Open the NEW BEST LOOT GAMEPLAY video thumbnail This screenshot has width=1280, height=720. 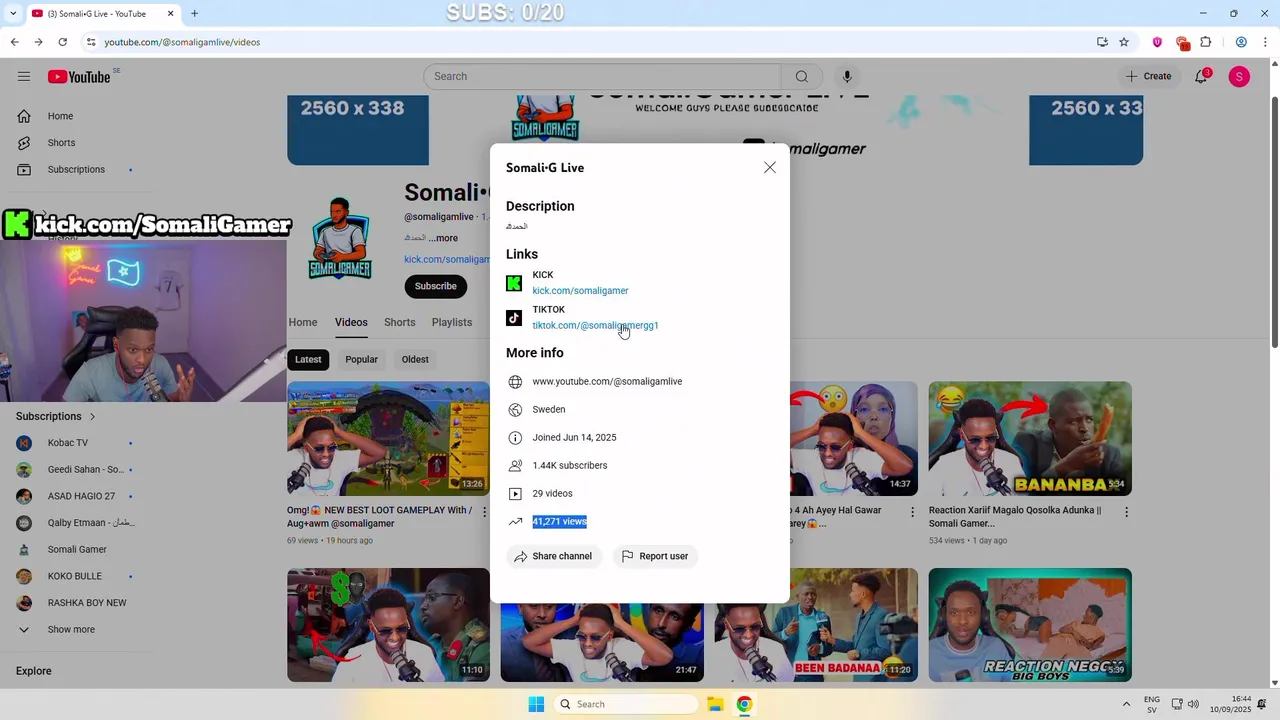point(388,439)
